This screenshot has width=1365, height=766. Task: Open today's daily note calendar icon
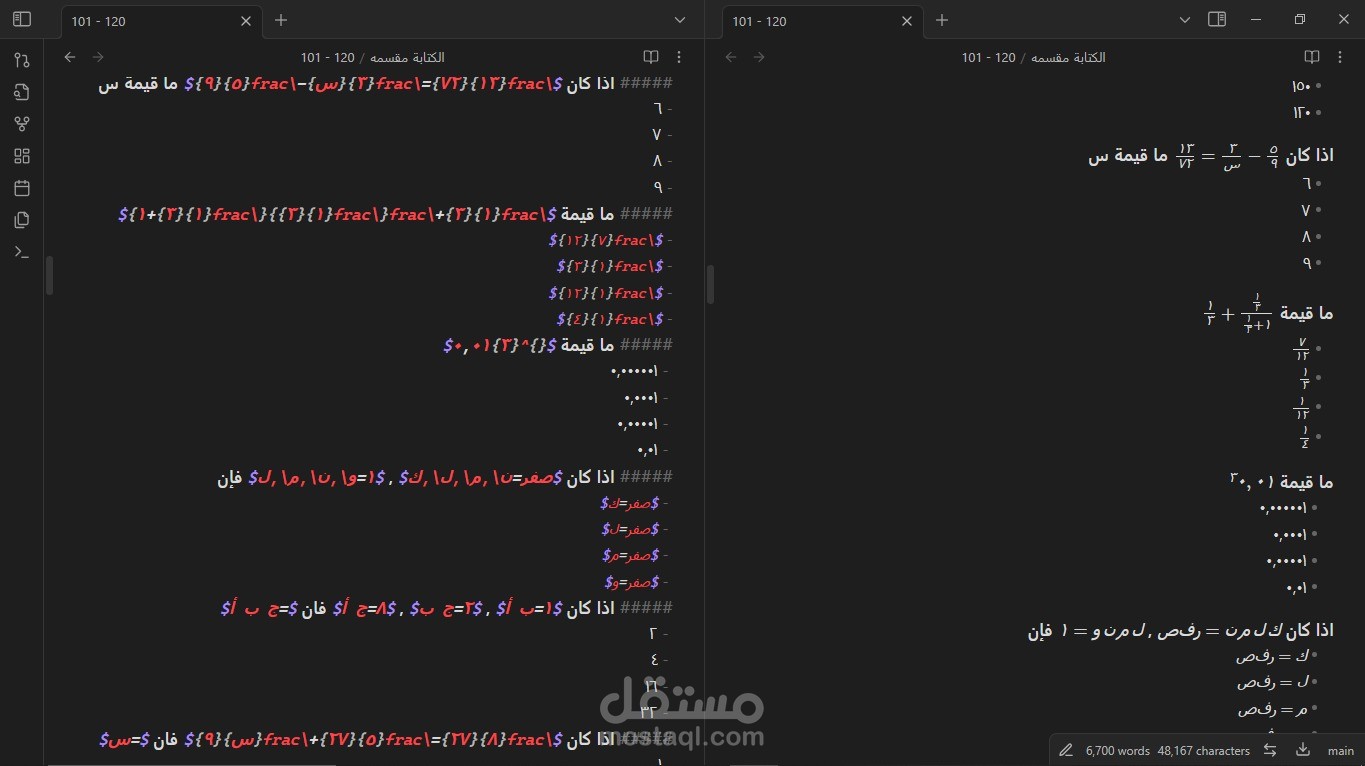click(x=20, y=187)
